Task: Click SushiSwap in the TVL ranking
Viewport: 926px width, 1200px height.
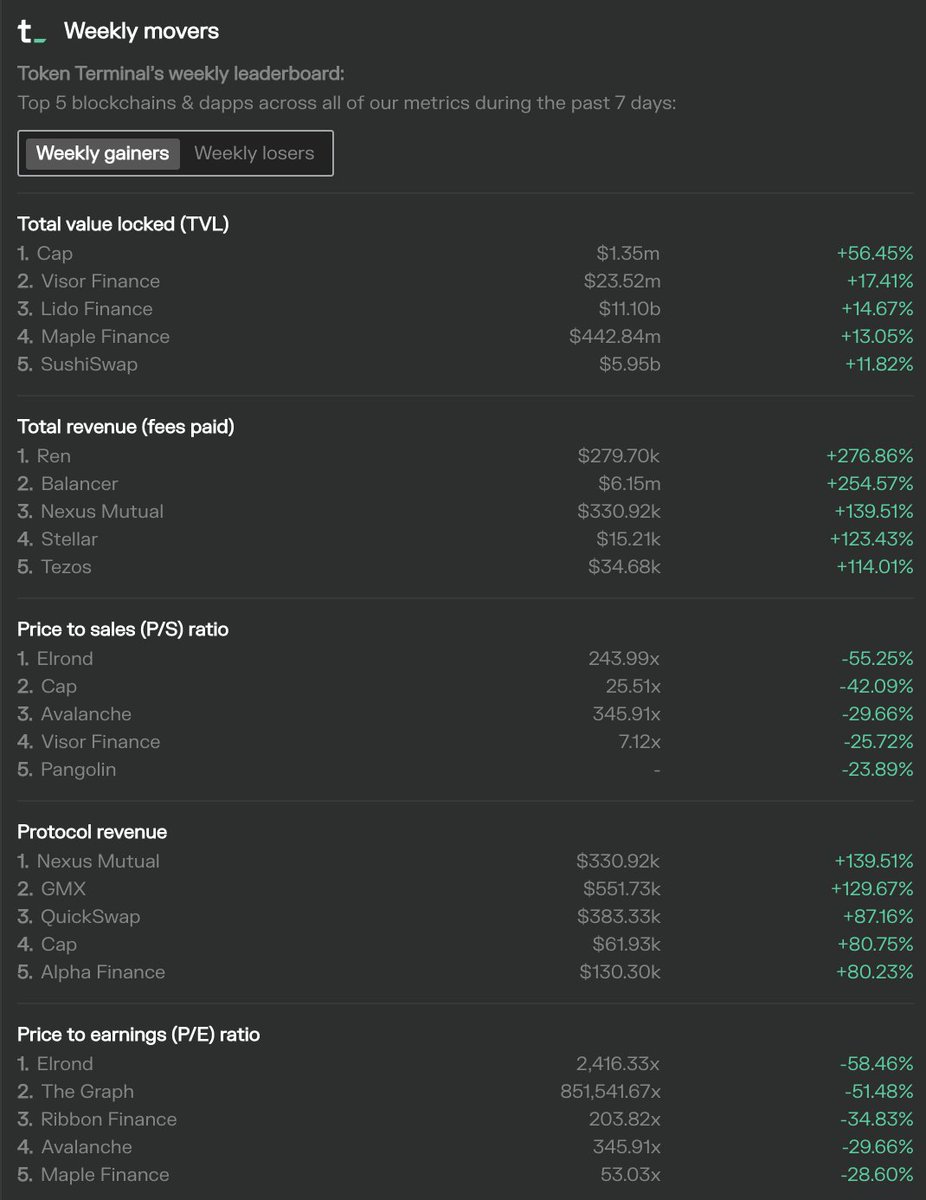Action: 89,364
